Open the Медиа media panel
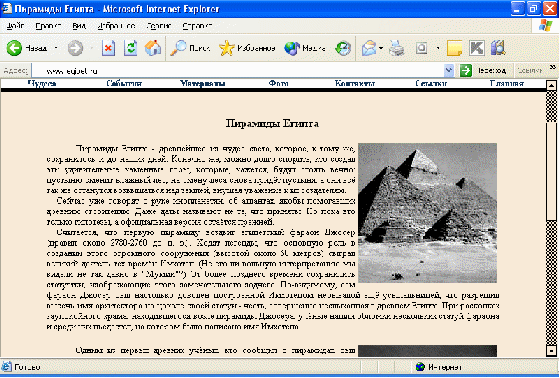The image size is (560, 378). click(305, 48)
